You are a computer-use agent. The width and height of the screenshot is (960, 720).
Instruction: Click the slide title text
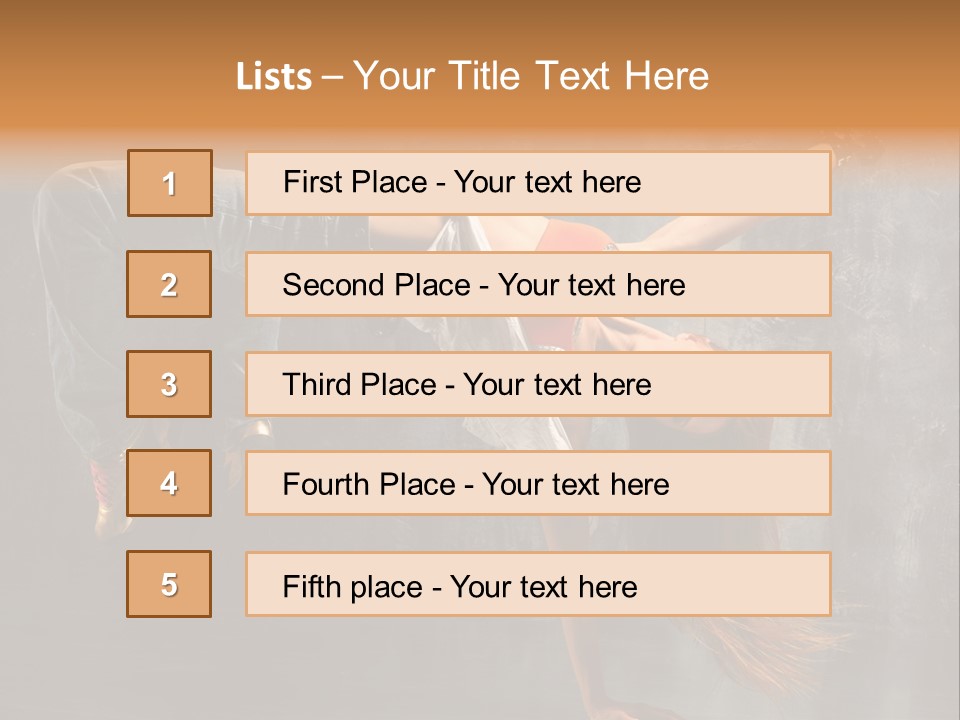pos(472,76)
